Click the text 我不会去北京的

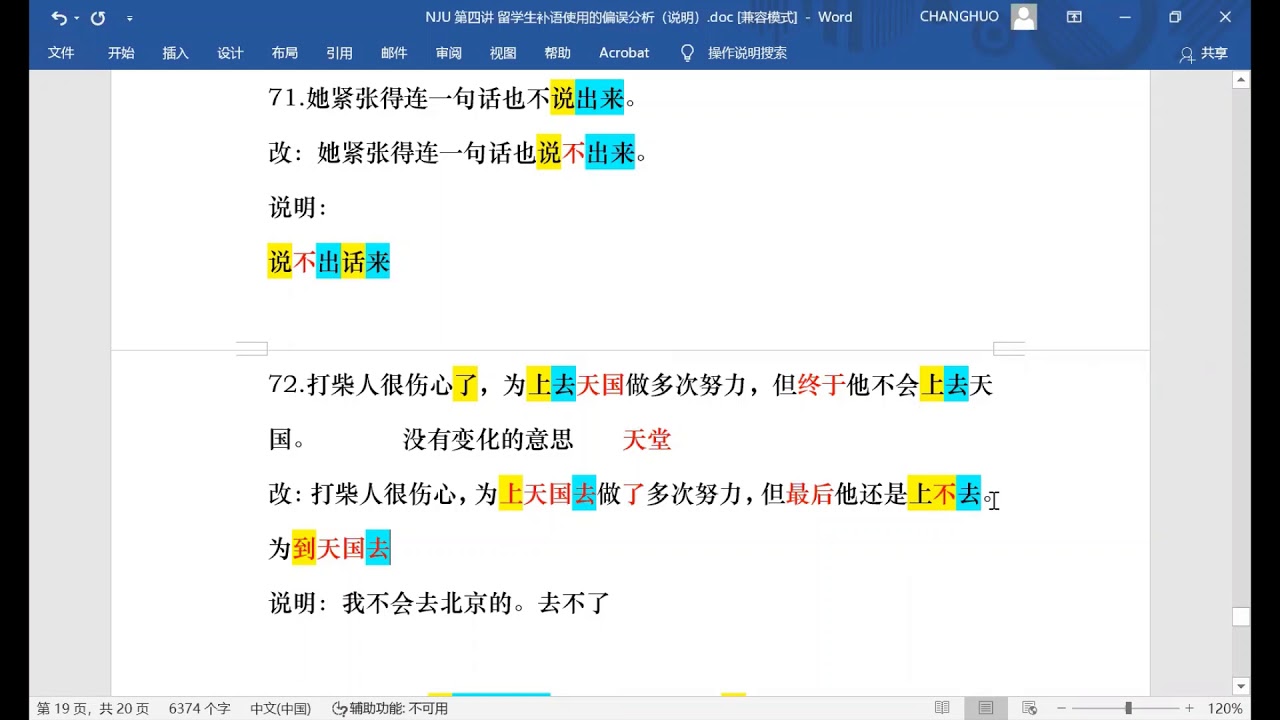(x=427, y=603)
